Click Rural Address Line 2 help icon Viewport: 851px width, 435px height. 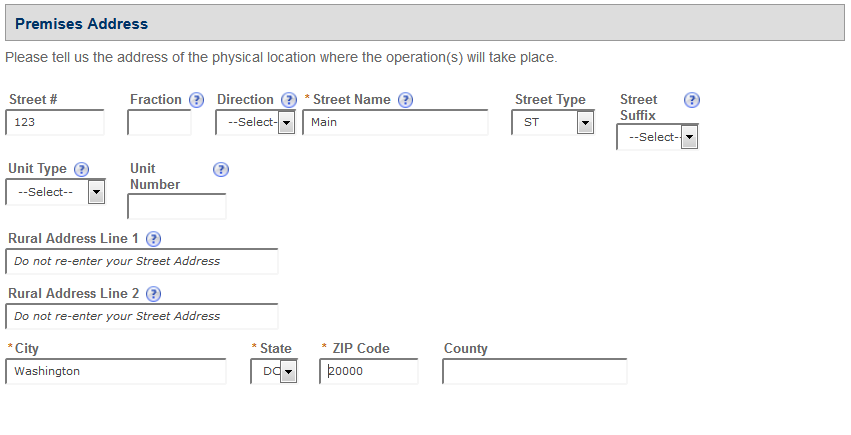(154, 294)
